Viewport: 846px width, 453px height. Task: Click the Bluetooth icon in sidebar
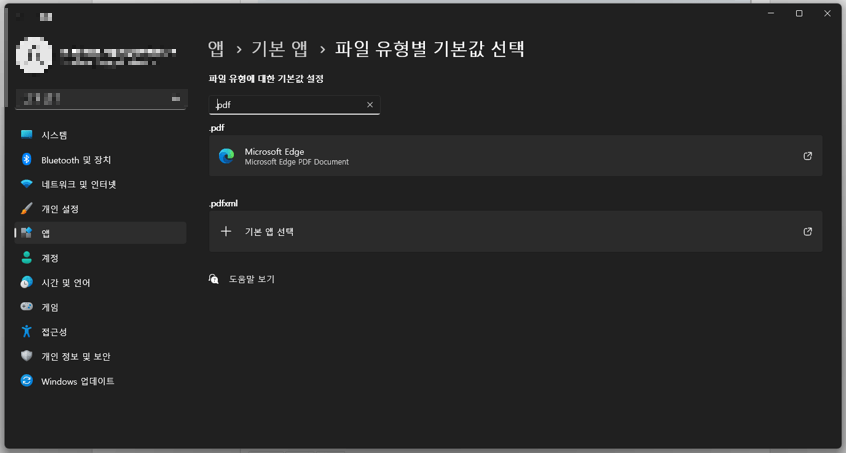tap(26, 160)
